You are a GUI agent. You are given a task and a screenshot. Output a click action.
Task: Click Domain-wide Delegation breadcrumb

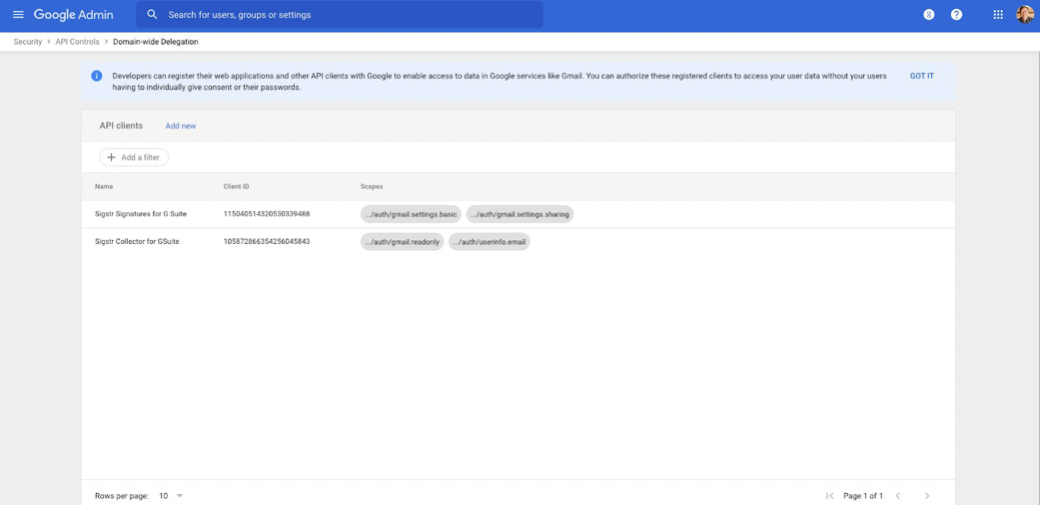[155, 42]
